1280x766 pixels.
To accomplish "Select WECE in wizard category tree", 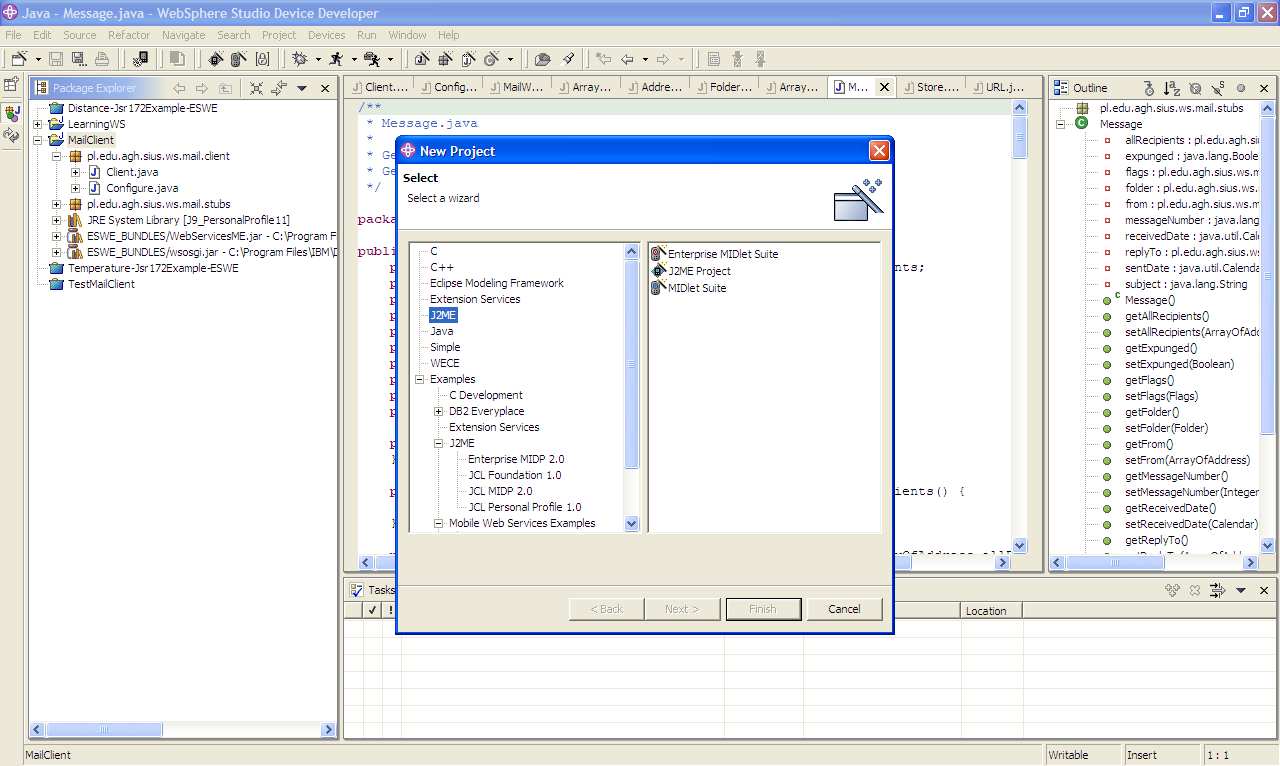I will point(445,363).
